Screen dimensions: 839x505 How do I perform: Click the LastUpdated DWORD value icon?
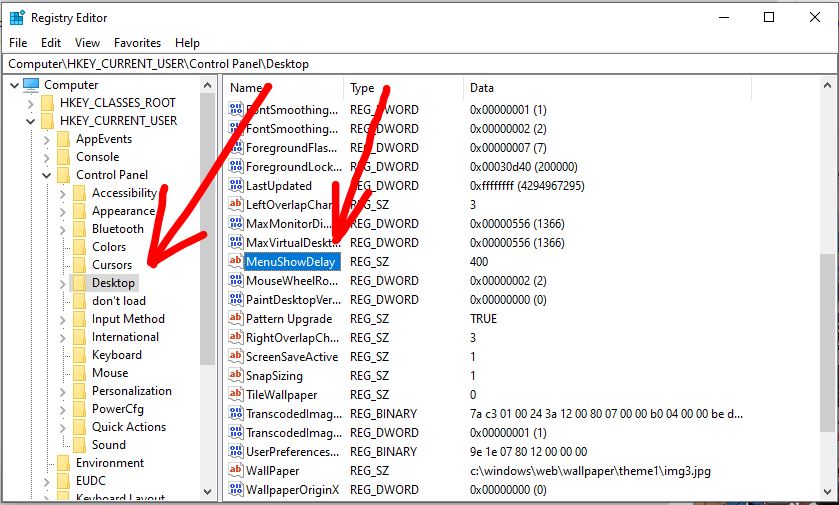click(x=235, y=185)
